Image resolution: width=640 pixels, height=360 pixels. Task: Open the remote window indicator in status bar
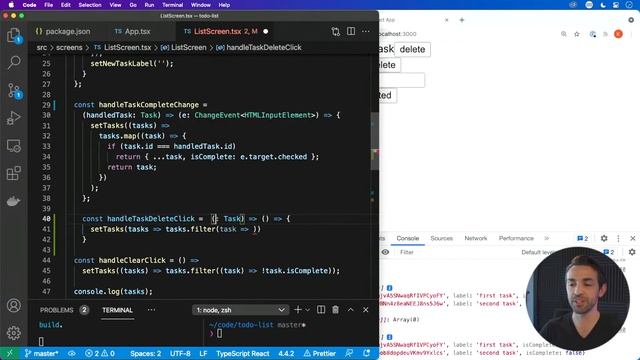point(10,353)
